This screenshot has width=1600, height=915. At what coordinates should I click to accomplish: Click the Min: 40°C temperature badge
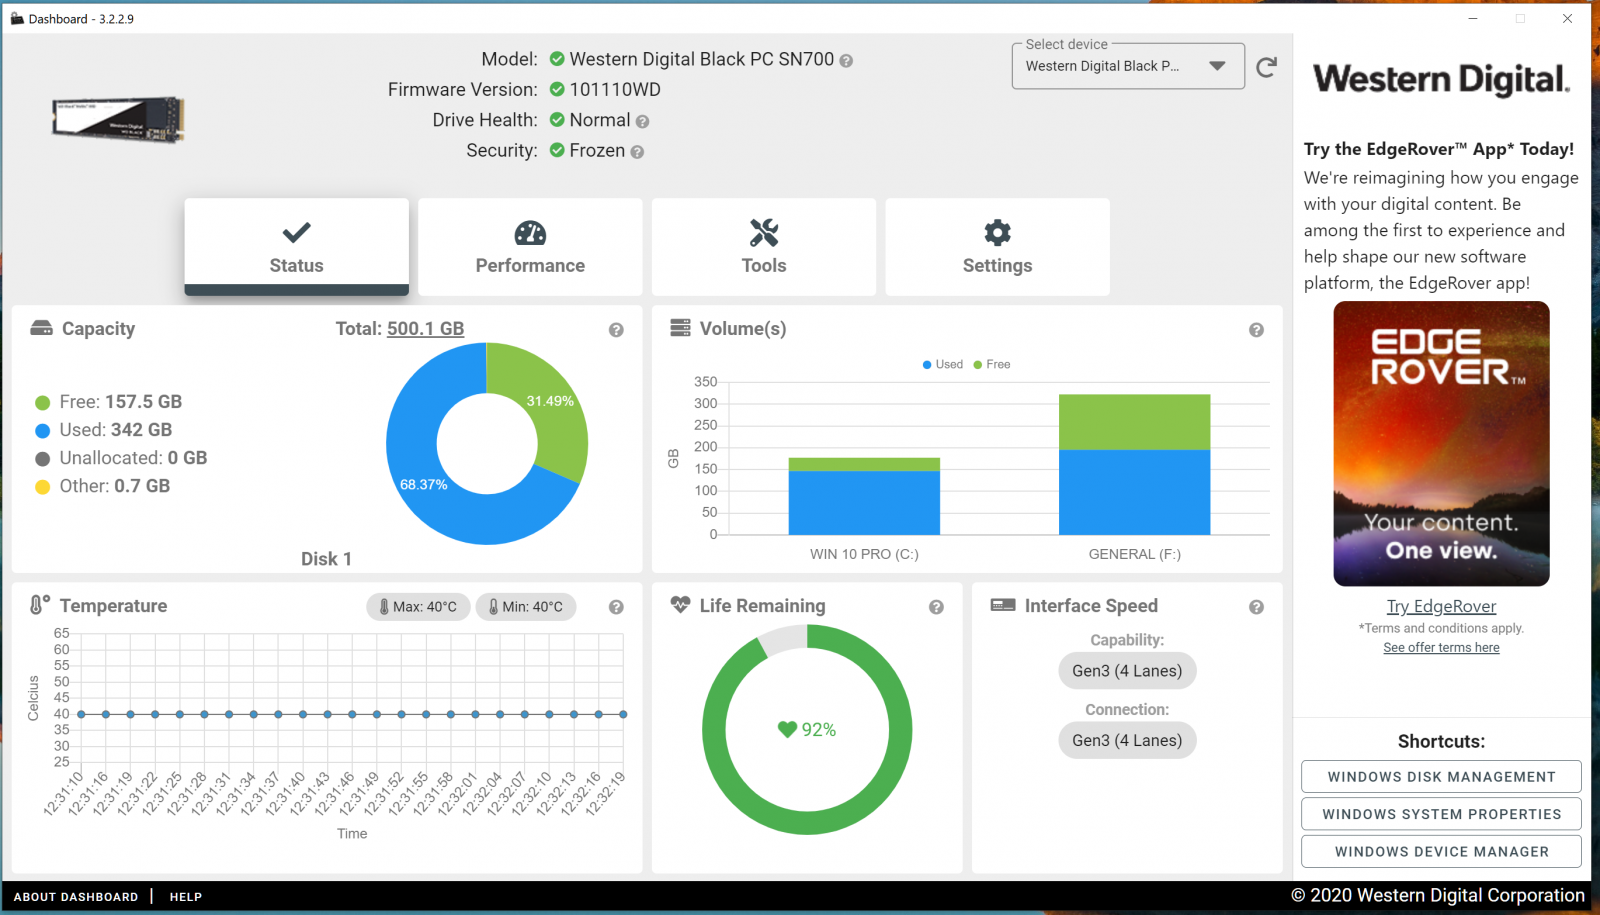click(526, 606)
